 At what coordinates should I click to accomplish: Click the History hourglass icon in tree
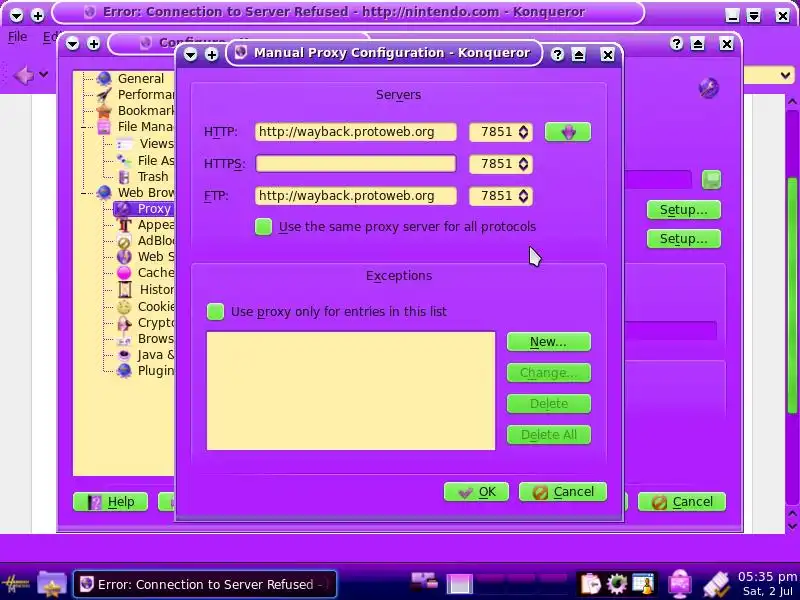tap(125, 289)
